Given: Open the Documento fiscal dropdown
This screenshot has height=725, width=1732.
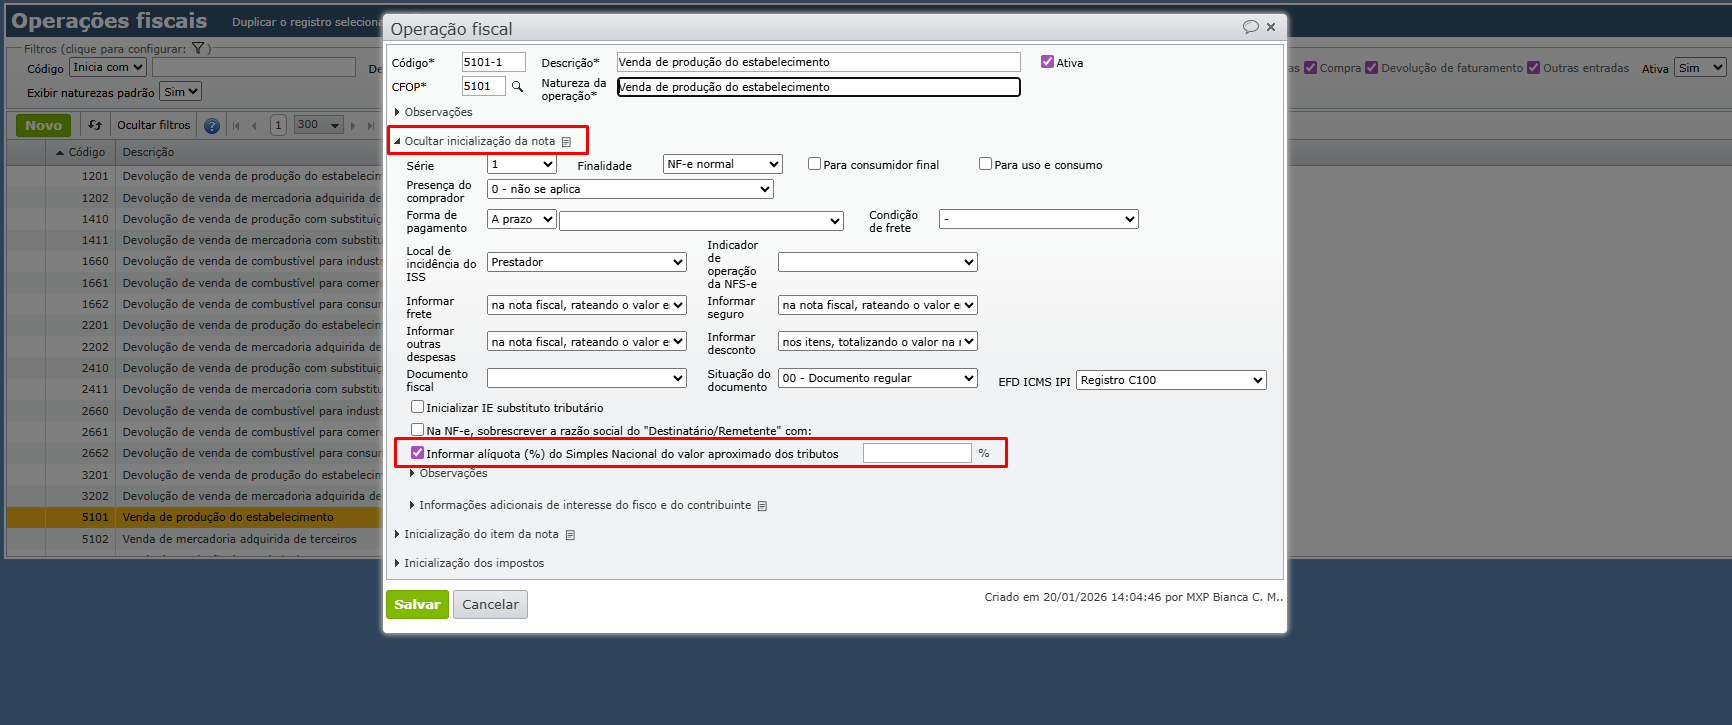Looking at the screenshot, I should pos(586,378).
